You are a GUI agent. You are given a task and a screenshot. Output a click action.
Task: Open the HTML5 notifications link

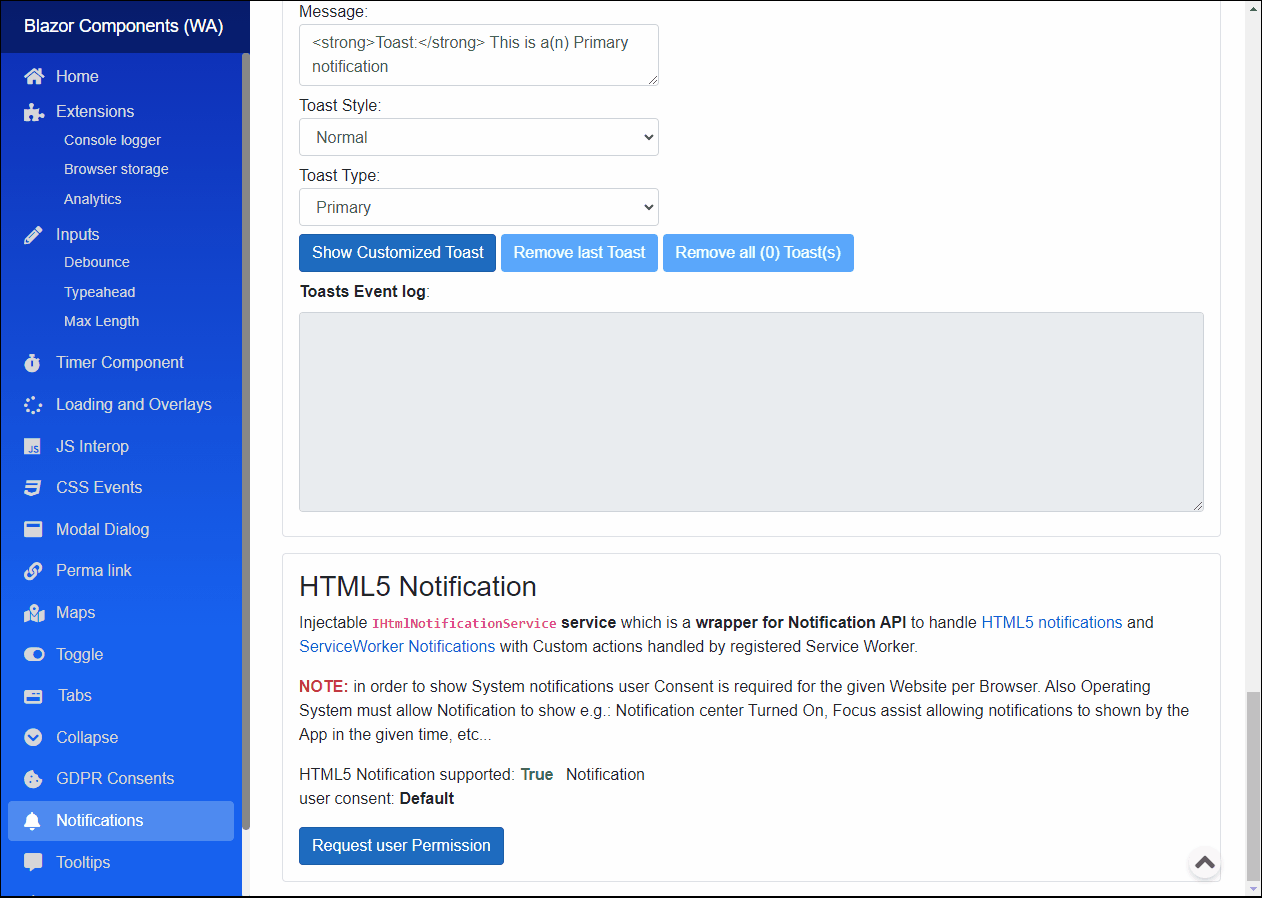(1051, 622)
